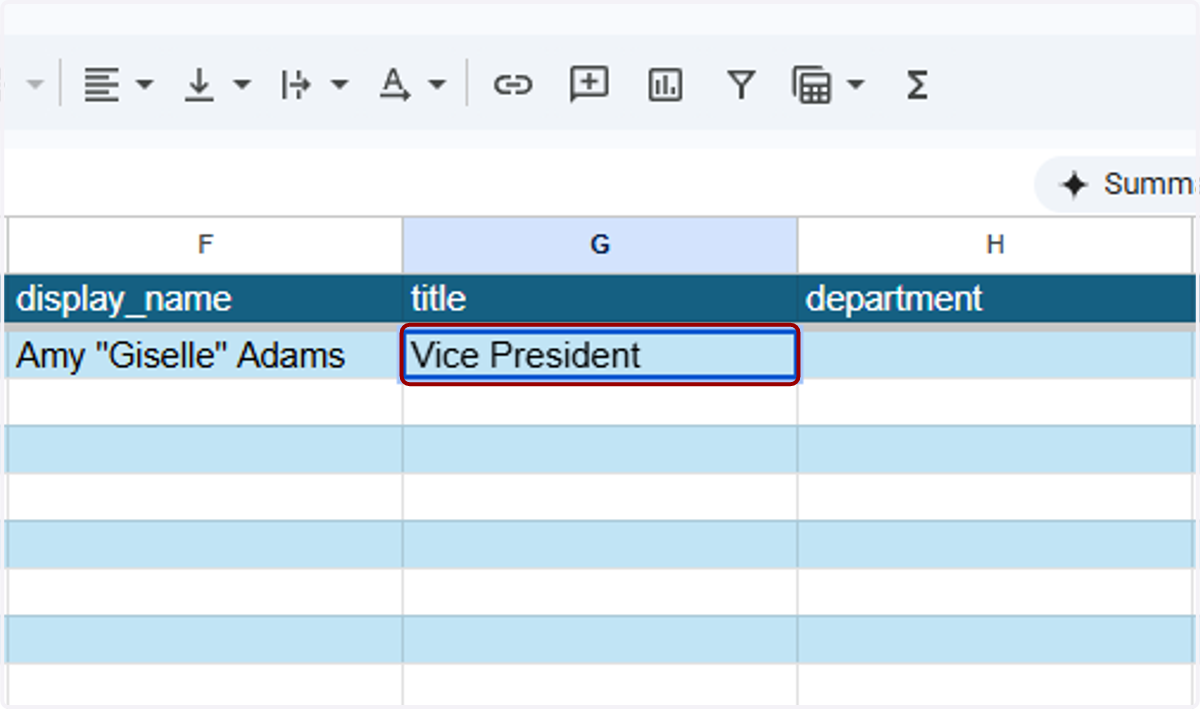
Task: Open the partially visible dropdown at toolbar left edge
Action: pyautogui.click(x=34, y=85)
